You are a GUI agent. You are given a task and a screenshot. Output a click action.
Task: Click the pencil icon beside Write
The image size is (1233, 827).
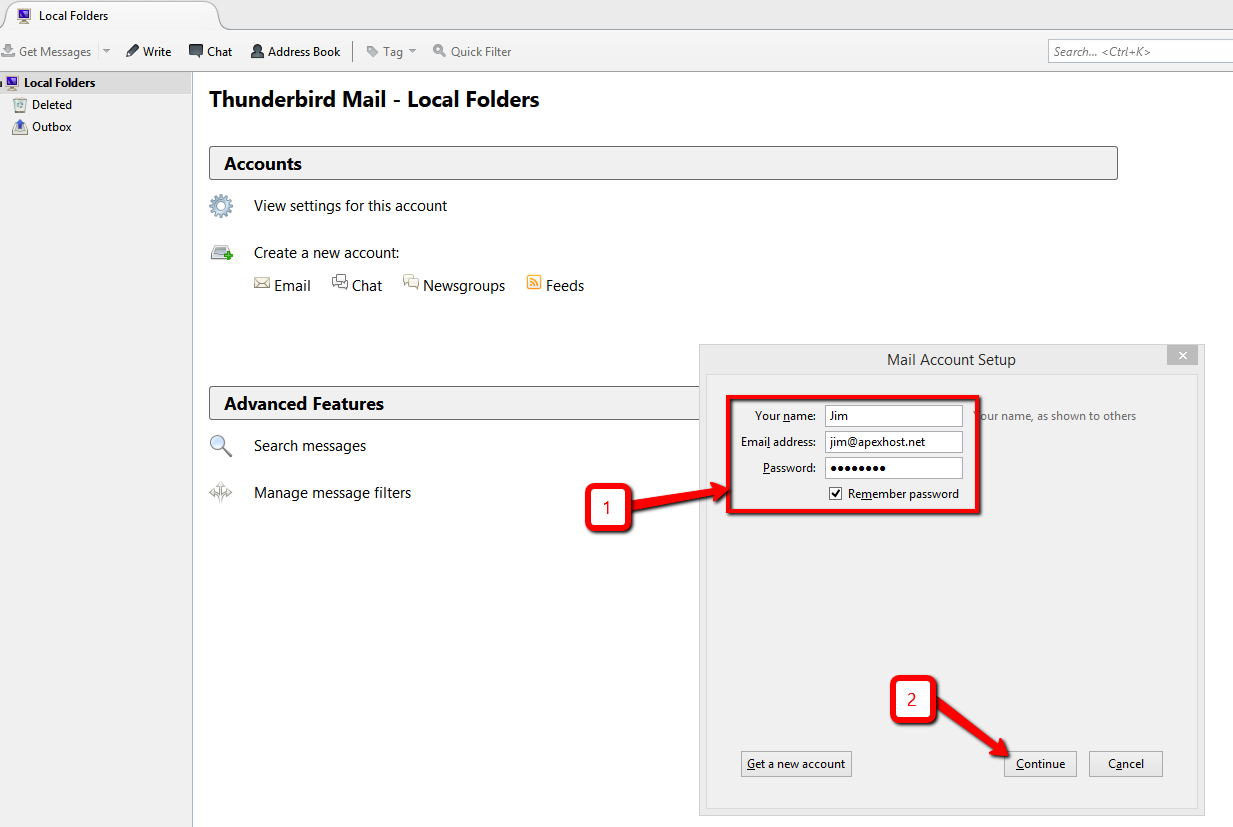[x=132, y=51]
